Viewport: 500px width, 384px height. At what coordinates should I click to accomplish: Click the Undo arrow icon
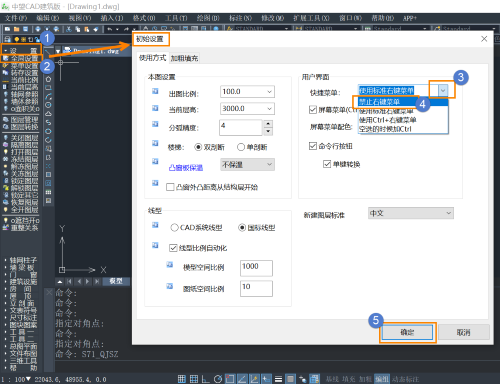(110, 29)
